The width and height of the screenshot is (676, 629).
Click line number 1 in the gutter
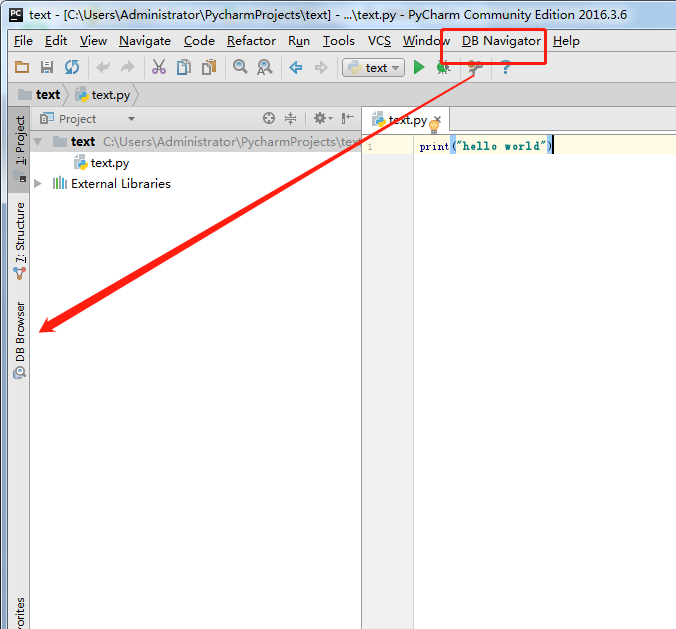click(x=370, y=147)
